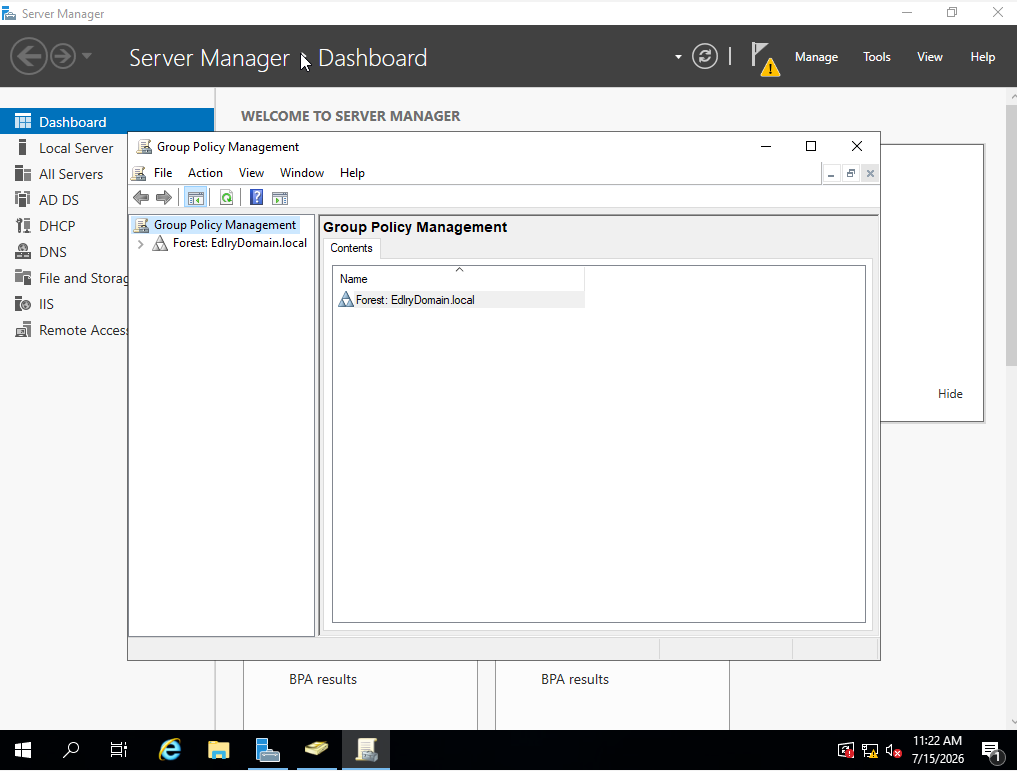Viewport: 1017px width, 771px height.
Task: Toggle Show/Hide Action Pane toolbar icon
Action: point(280,198)
